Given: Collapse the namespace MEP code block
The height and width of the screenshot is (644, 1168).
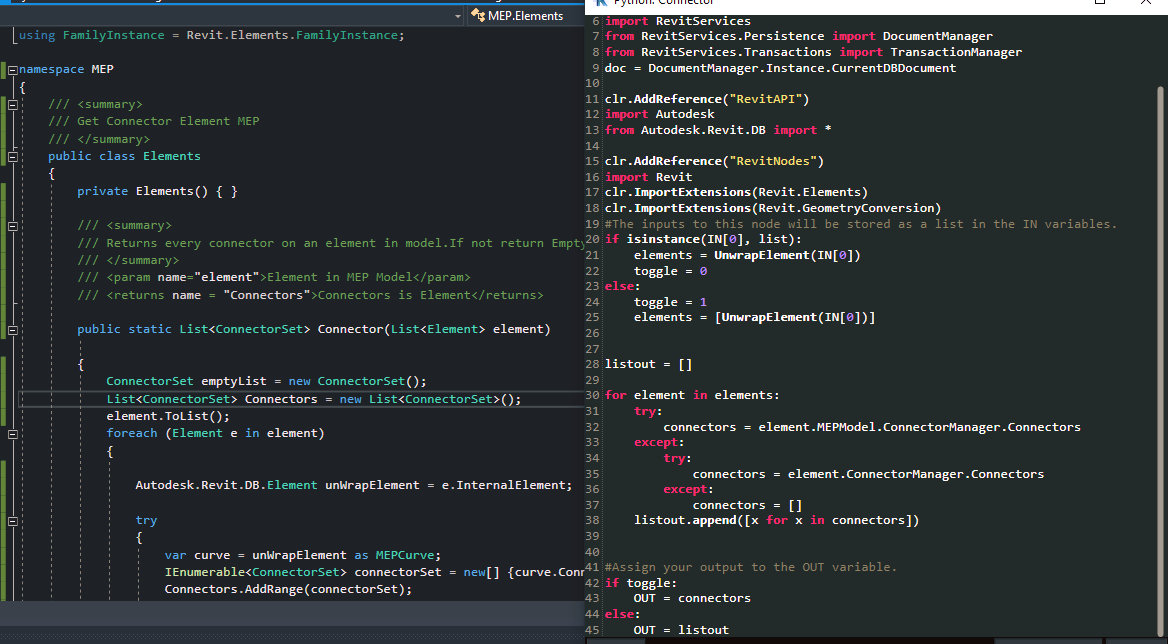Looking at the screenshot, I should click(13, 69).
